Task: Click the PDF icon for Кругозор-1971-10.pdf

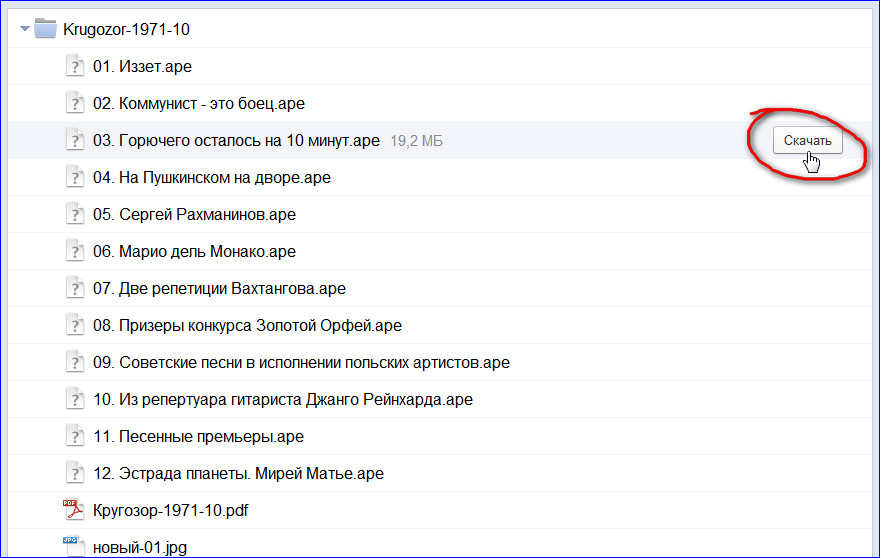Action: pos(75,510)
